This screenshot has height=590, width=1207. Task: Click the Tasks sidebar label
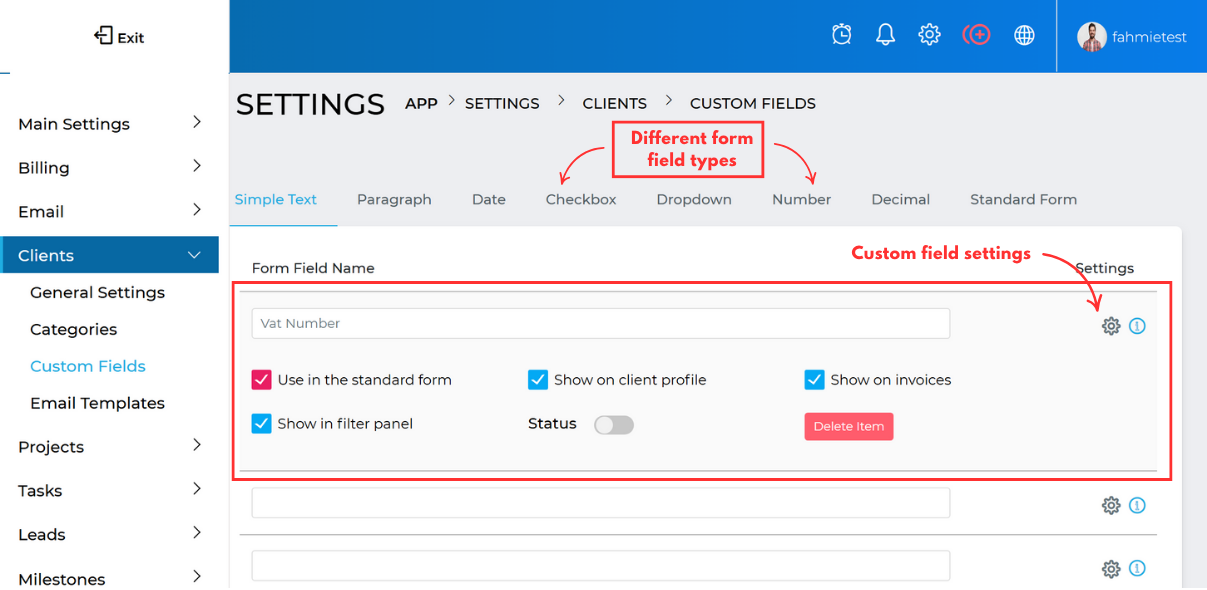(x=40, y=491)
